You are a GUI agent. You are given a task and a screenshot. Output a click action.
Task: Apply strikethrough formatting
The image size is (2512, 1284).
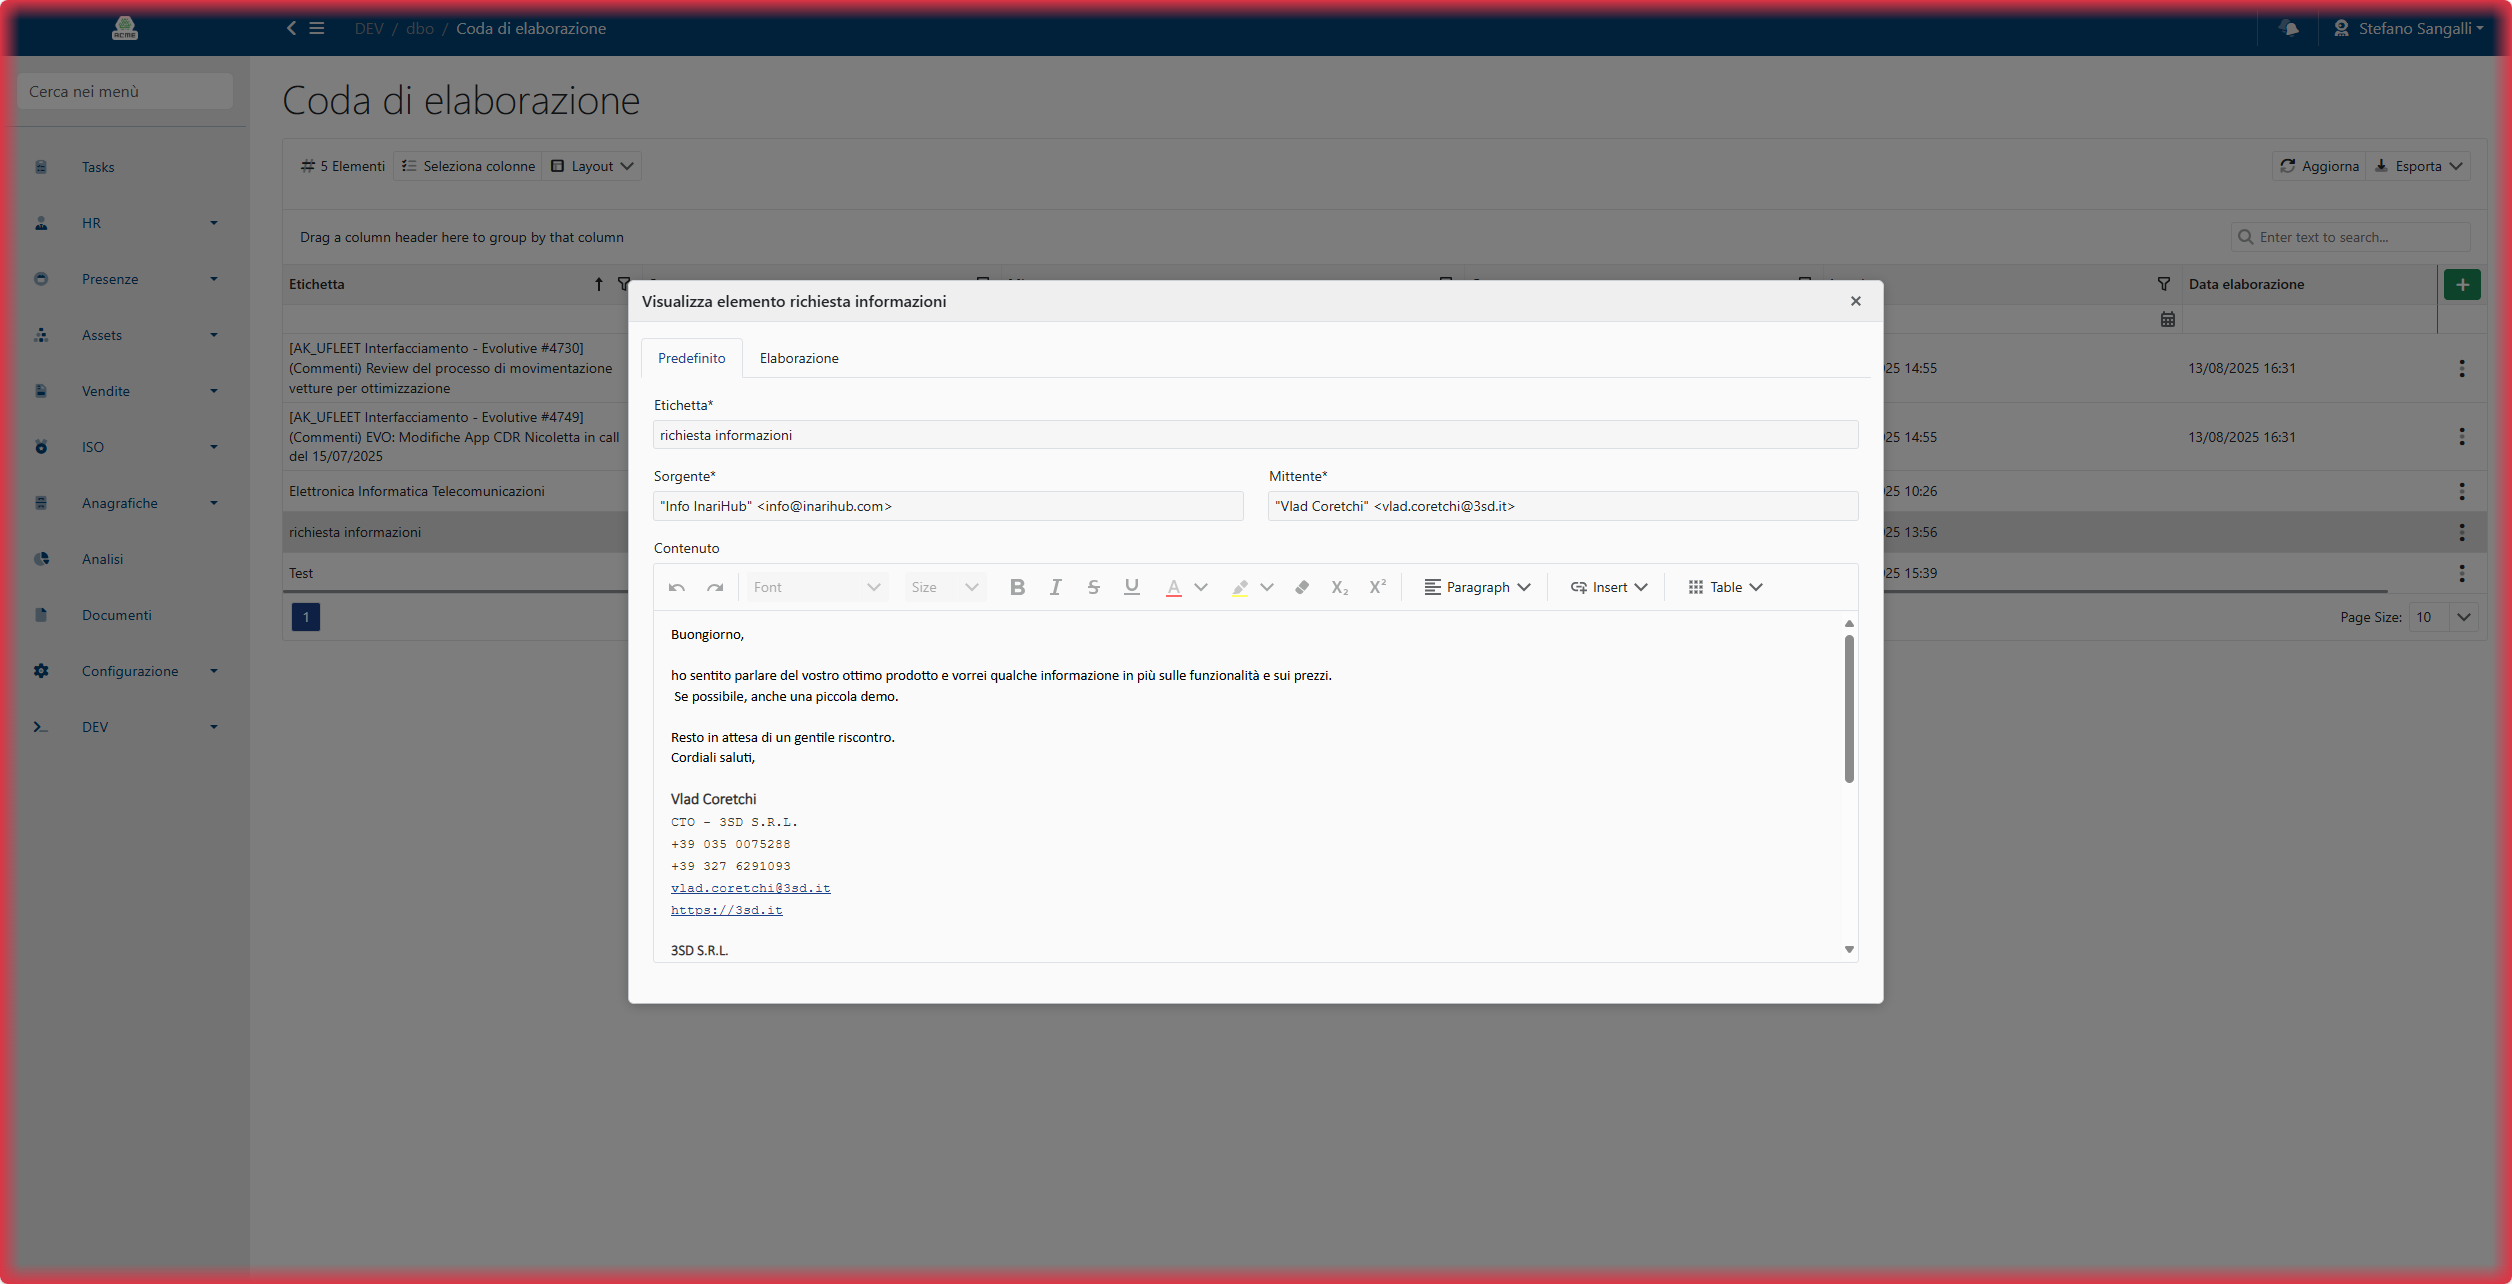[x=1093, y=587]
